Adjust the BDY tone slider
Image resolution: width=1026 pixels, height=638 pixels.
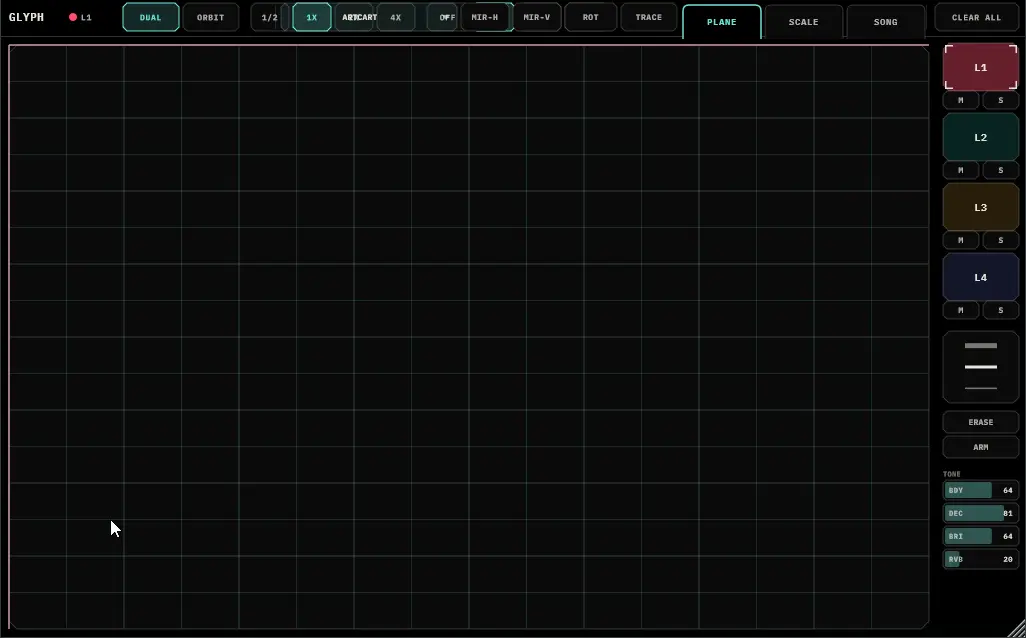click(x=980, y=490)
